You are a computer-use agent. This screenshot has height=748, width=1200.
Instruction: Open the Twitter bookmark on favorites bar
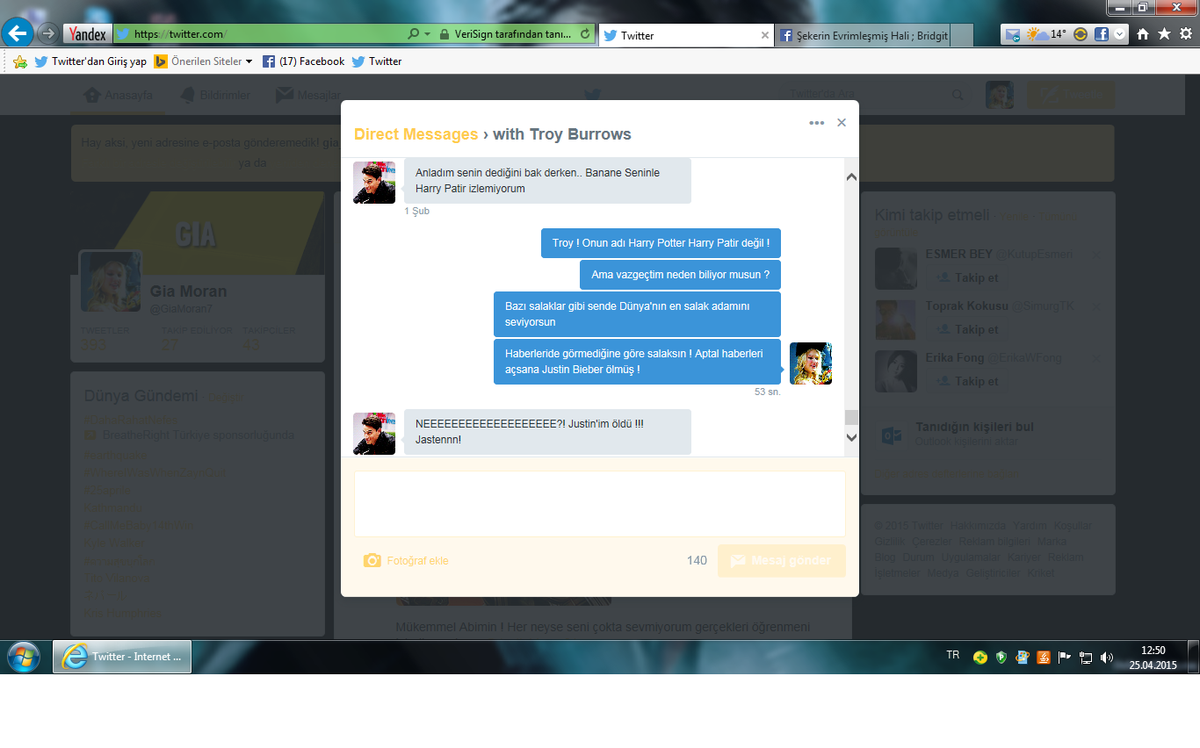(x=376, y=61)
